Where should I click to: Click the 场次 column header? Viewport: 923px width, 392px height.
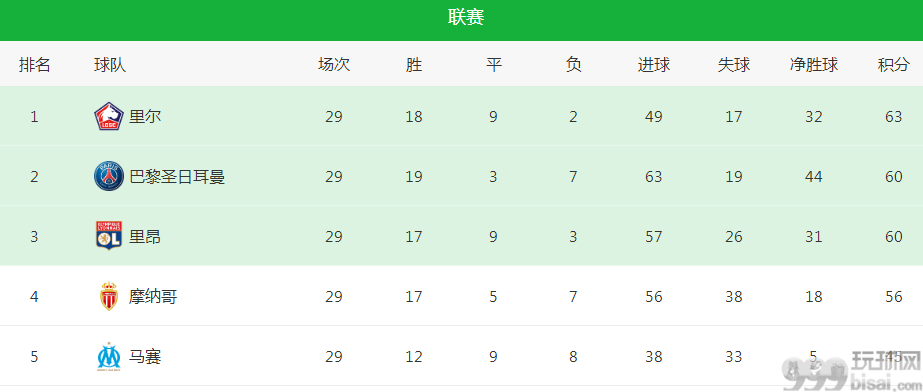(x=334, y=65)
